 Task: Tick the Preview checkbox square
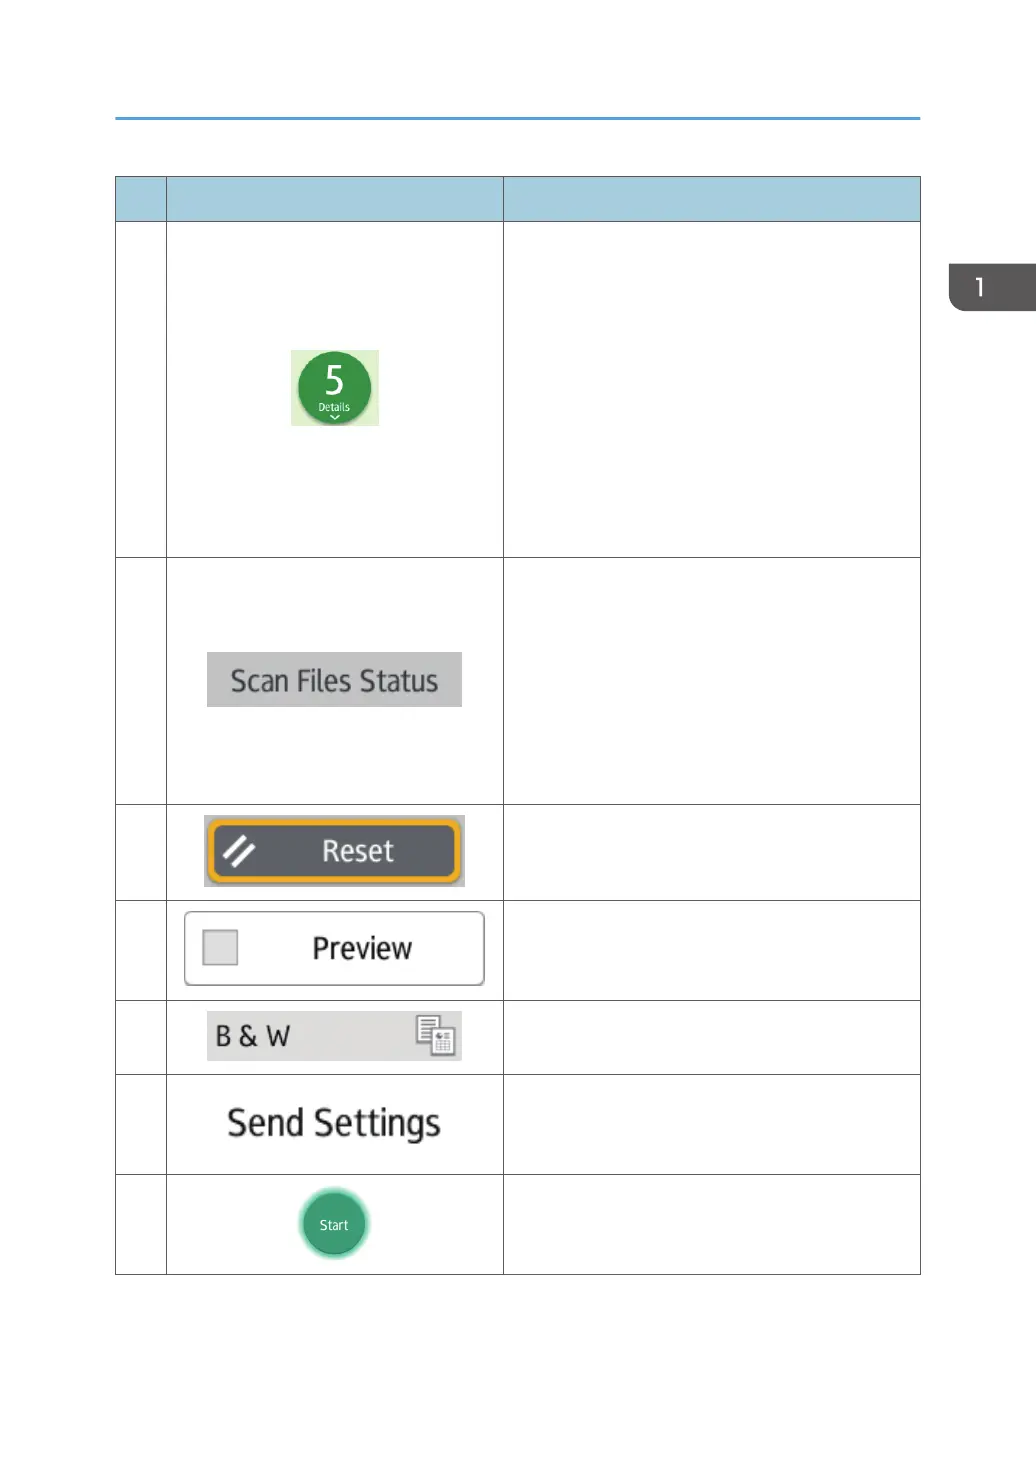point(220,947)
